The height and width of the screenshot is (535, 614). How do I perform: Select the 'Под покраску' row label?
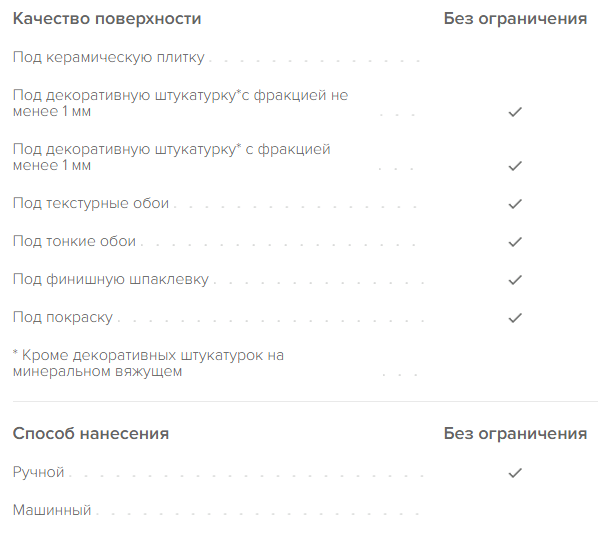click(x=62, y=318)
